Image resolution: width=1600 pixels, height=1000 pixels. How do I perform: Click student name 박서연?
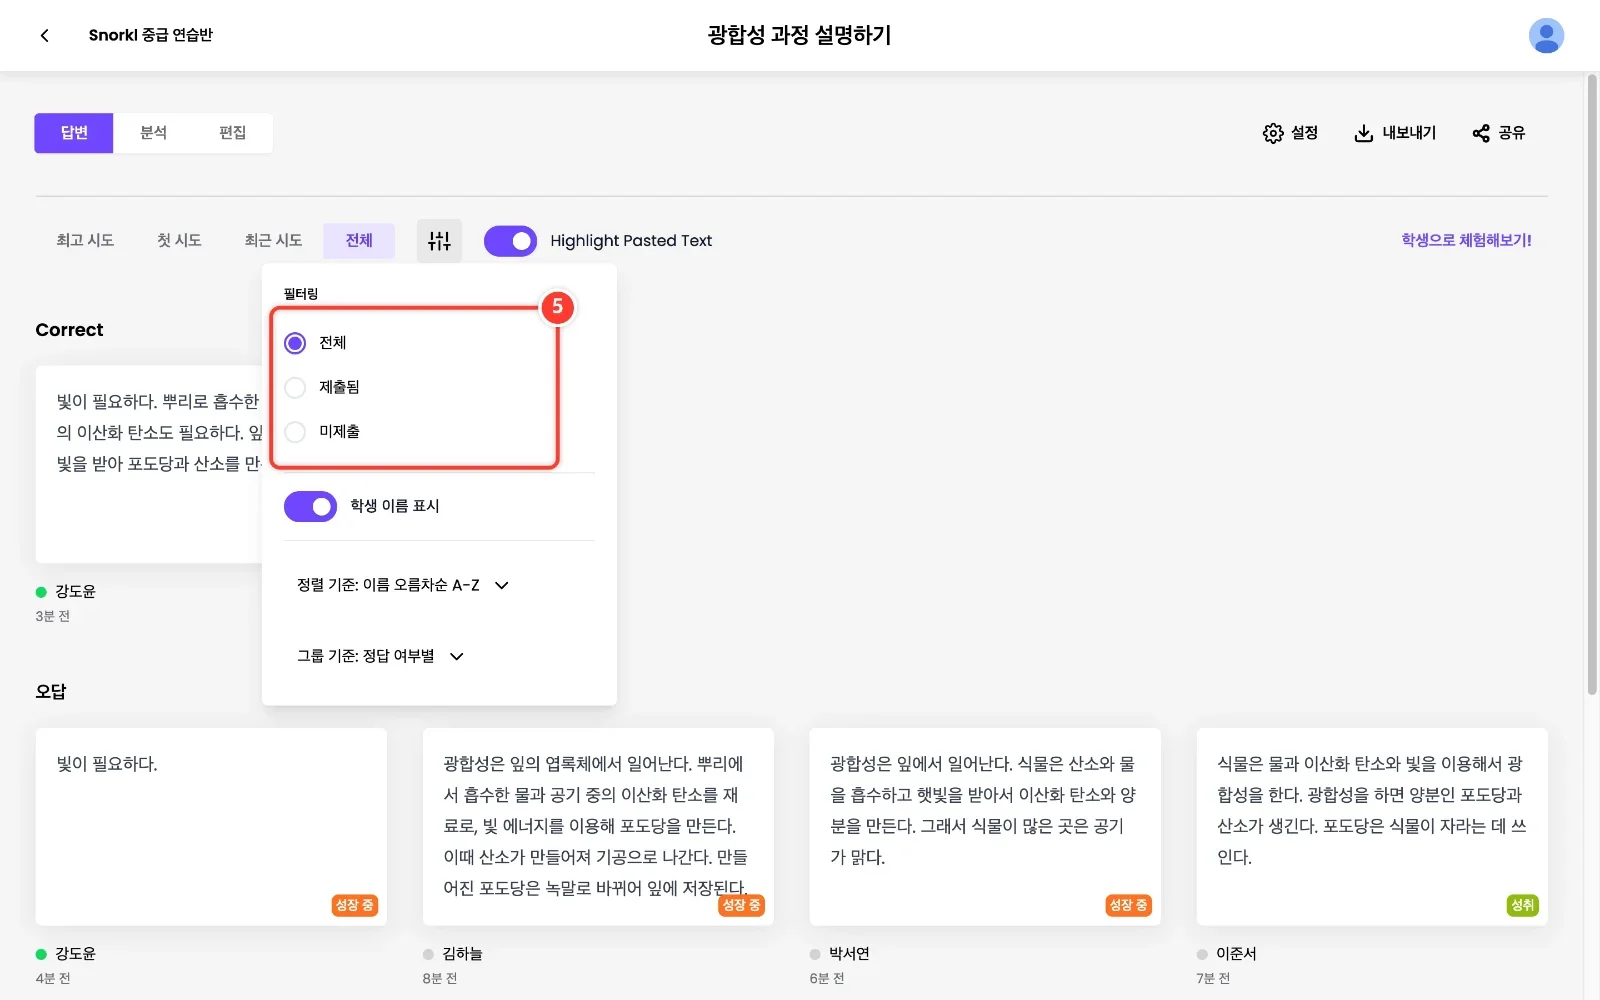849,954
